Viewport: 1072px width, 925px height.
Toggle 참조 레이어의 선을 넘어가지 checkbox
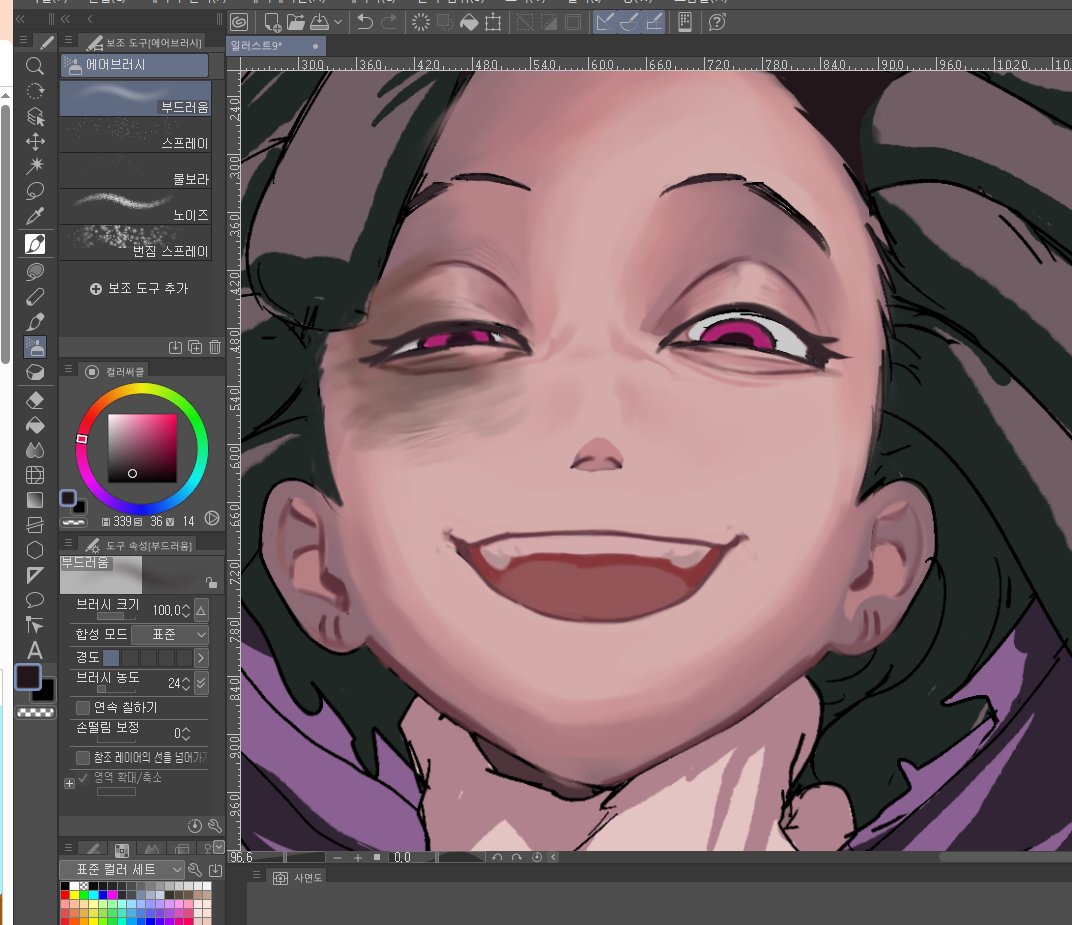pyautogui.click(x=83, y=758)
